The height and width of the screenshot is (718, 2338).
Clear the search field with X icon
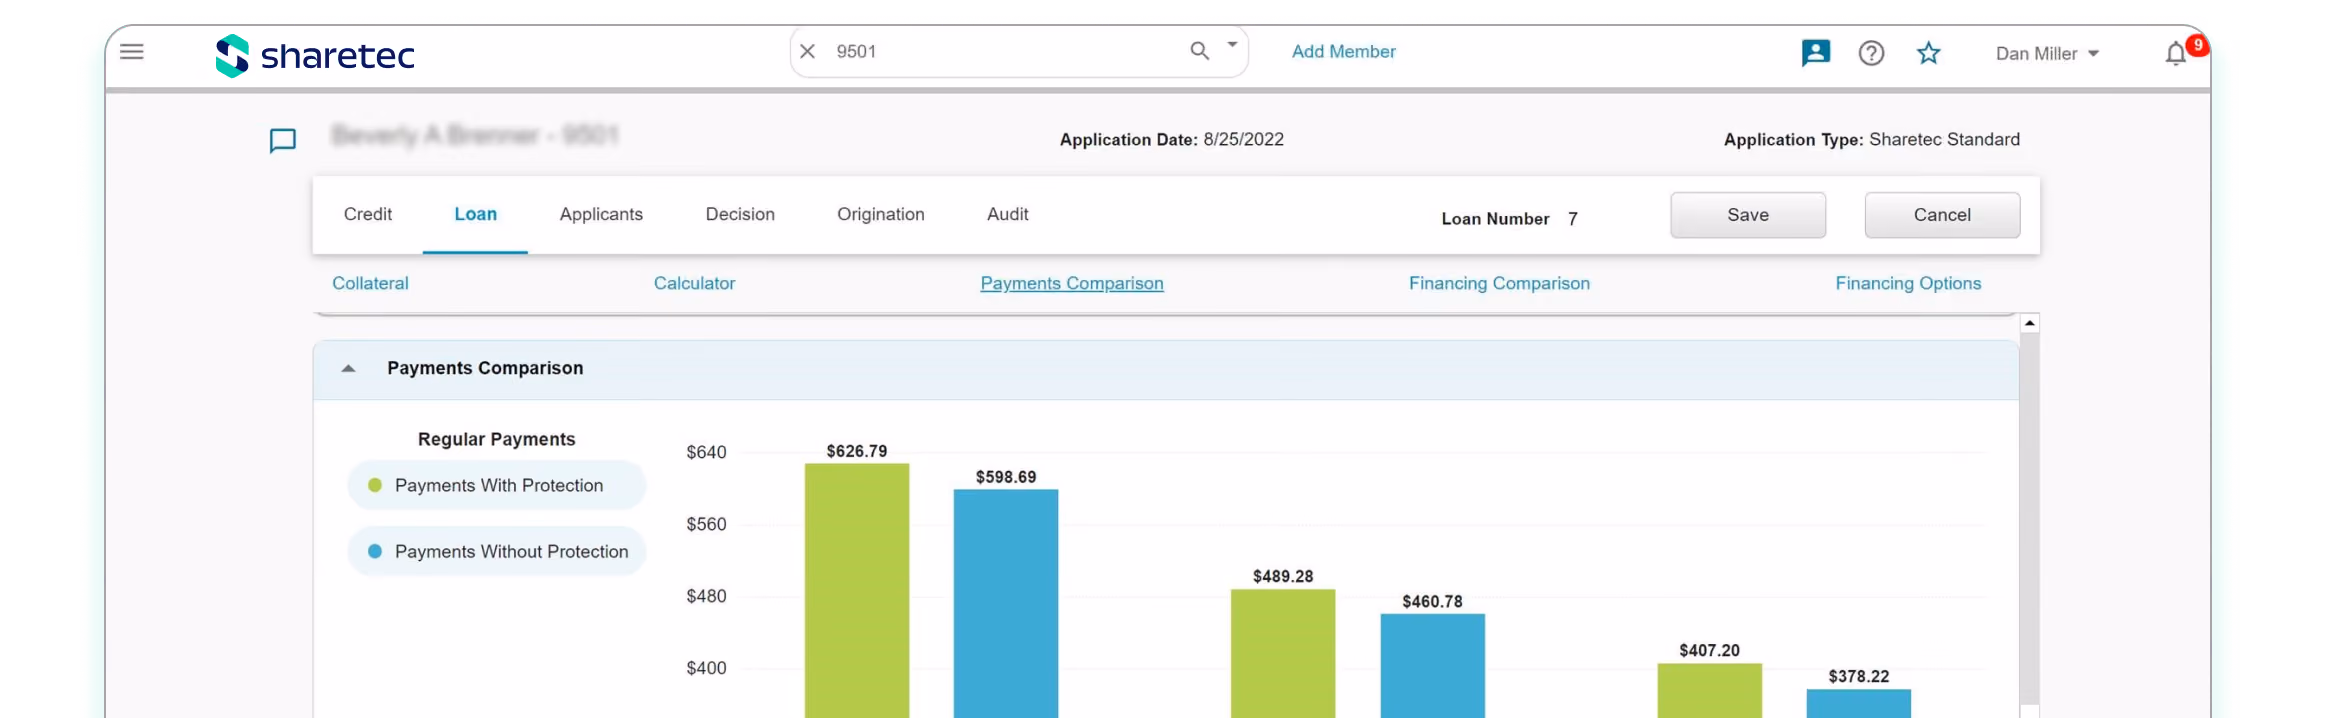[808, 51]
